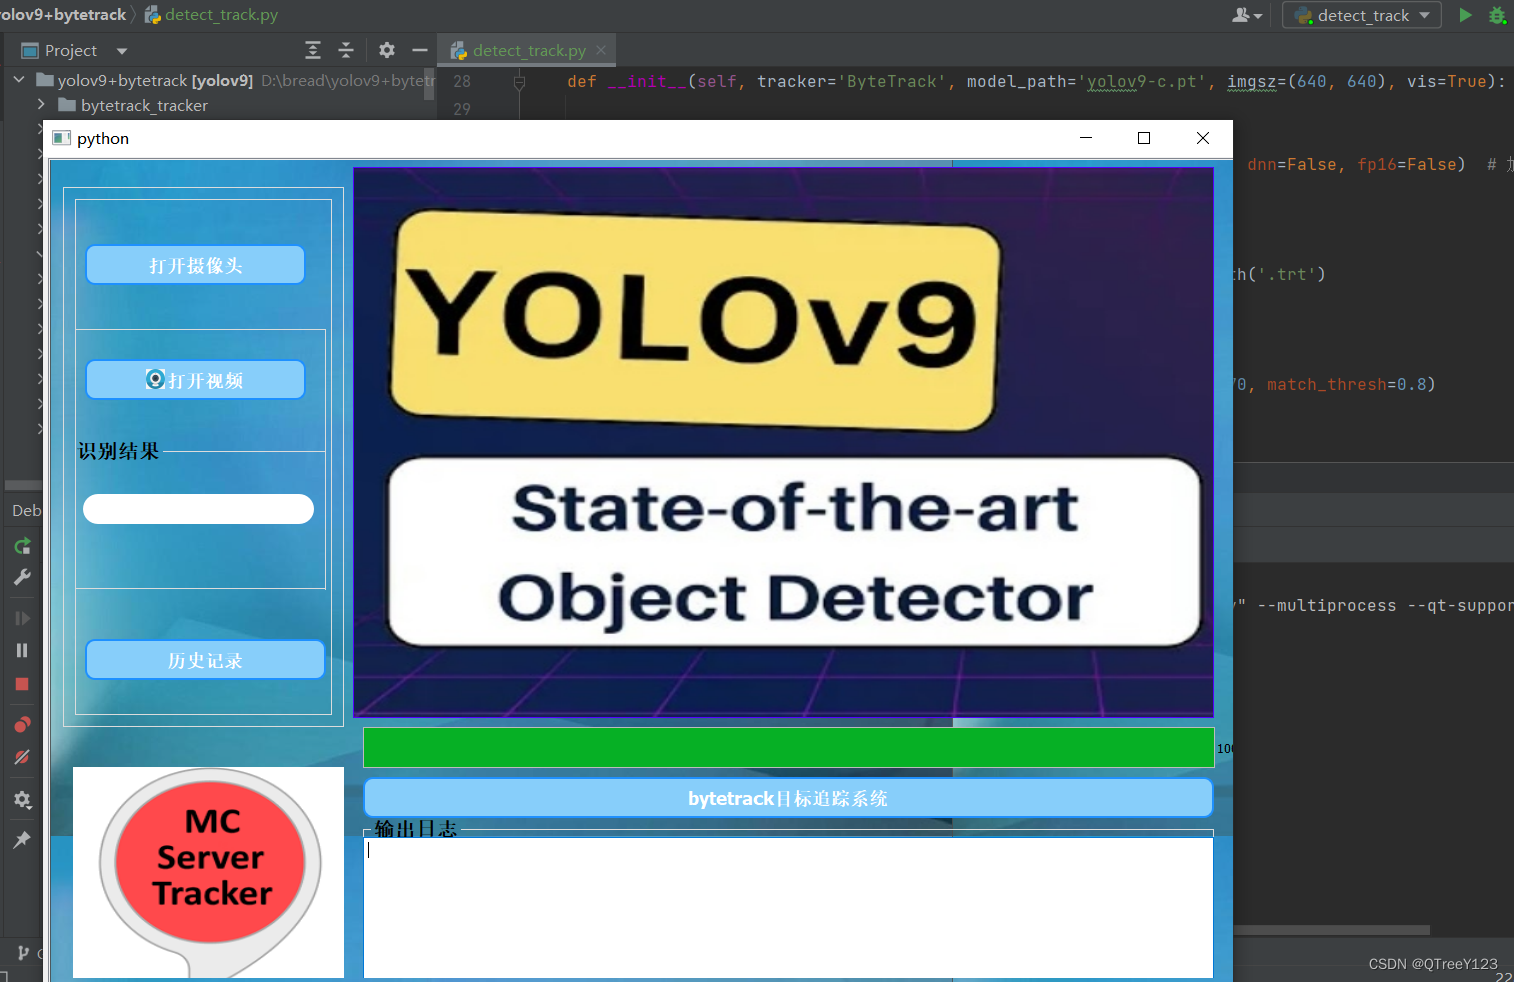Open the Debug tool window tab
Screen dimensions: 1514x982
[26, 510]
